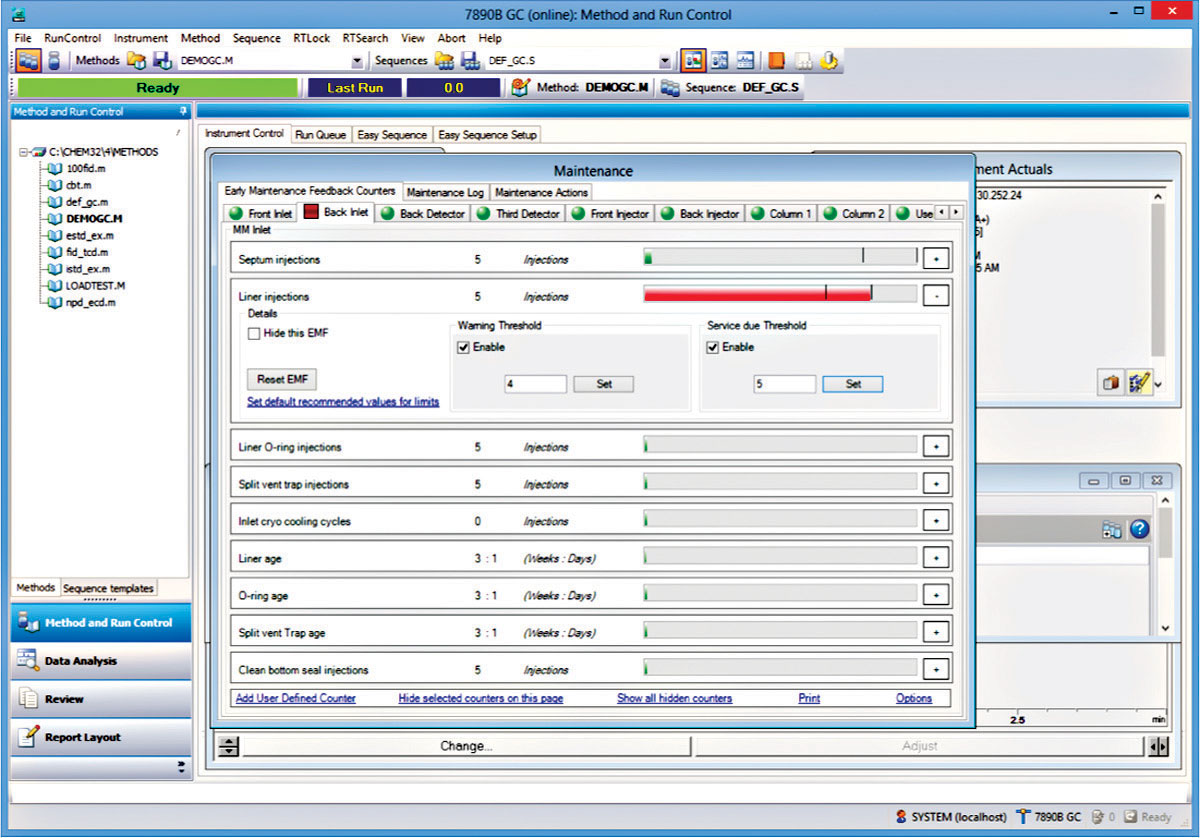Screen dimensions: 1200x838
Task: Click the Data Analysis view icon
Action: [29, 661]
